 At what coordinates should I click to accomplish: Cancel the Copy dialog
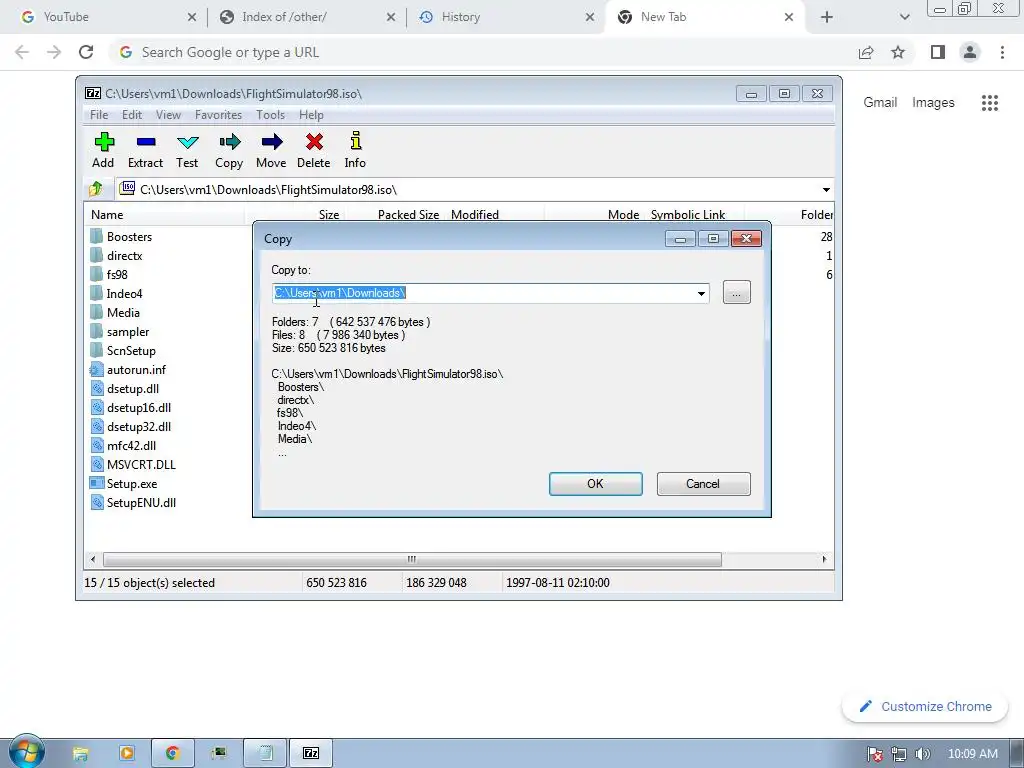point(703,484)
